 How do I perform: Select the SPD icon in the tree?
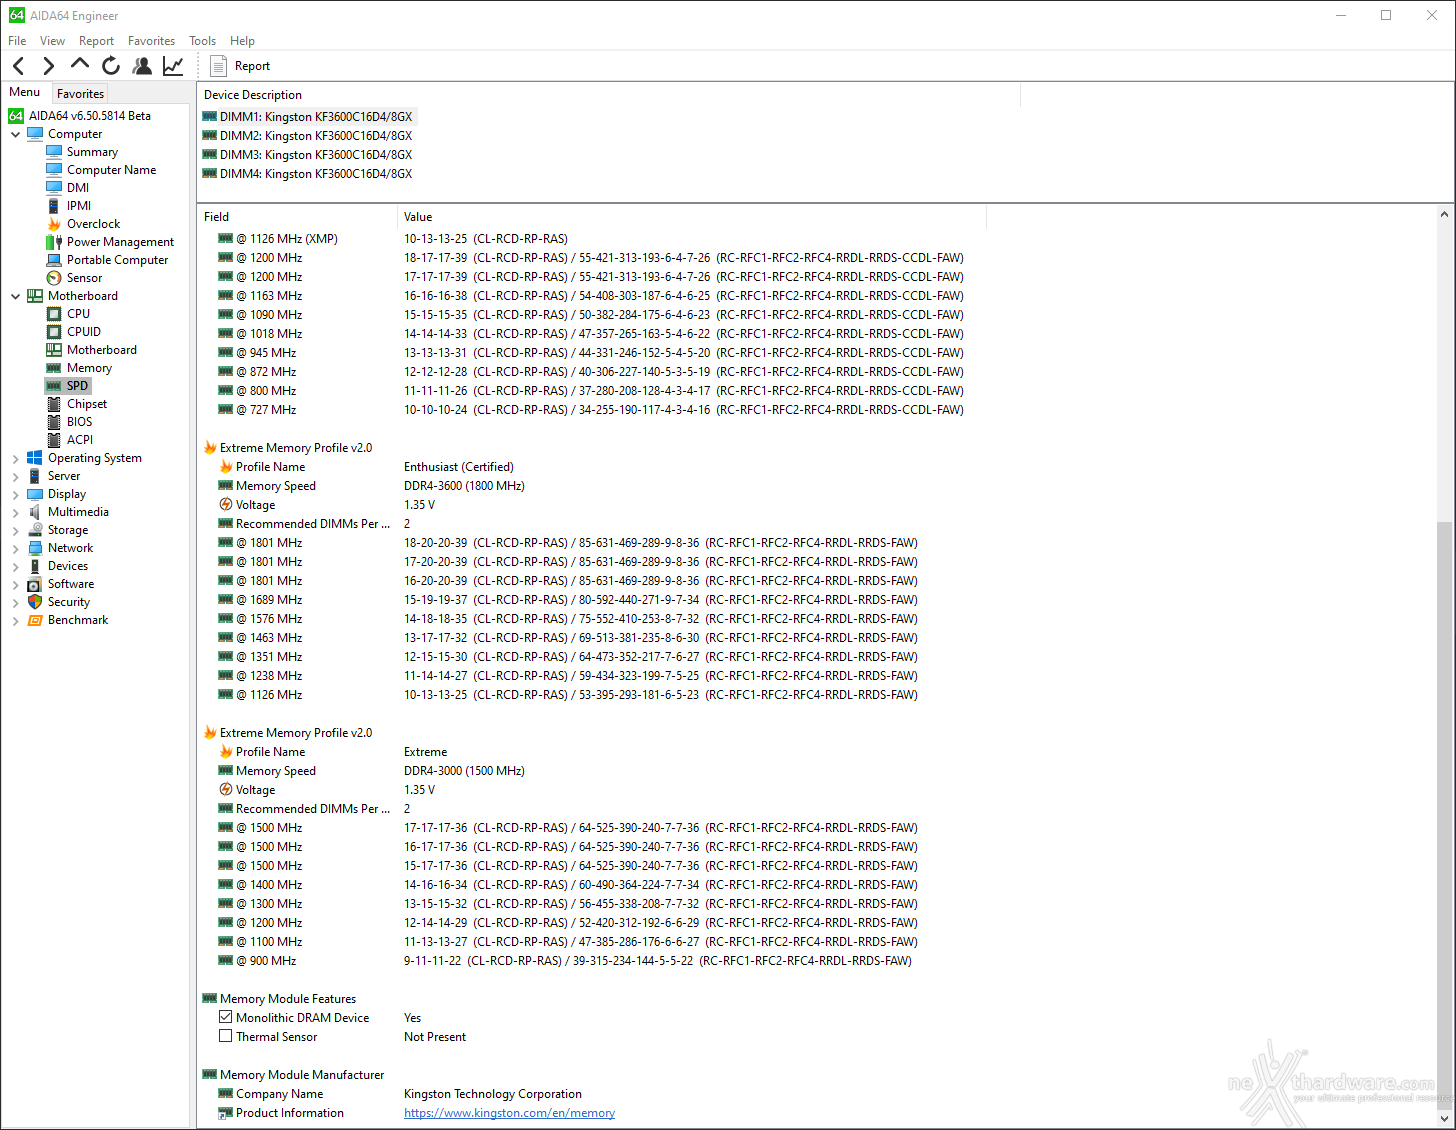[54, 386]
